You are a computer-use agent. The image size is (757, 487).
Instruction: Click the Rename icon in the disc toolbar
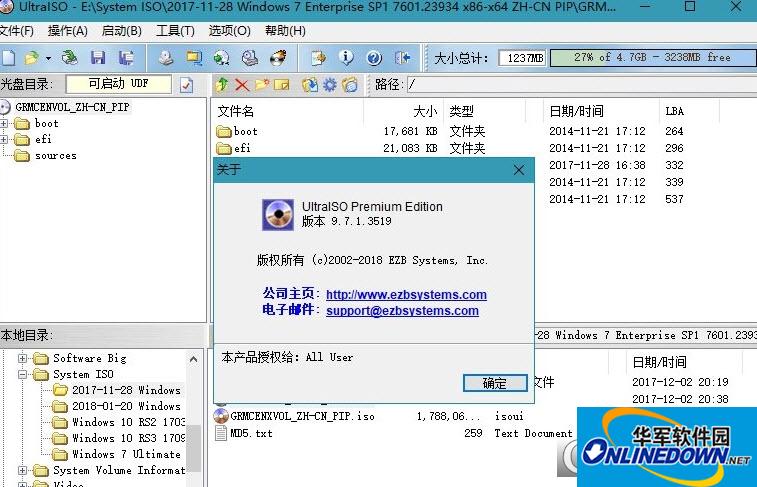point(281,85)
